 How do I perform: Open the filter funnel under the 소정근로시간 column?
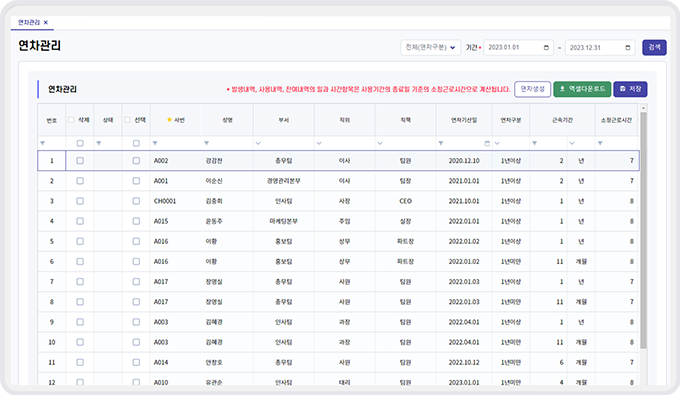(600, 143)
